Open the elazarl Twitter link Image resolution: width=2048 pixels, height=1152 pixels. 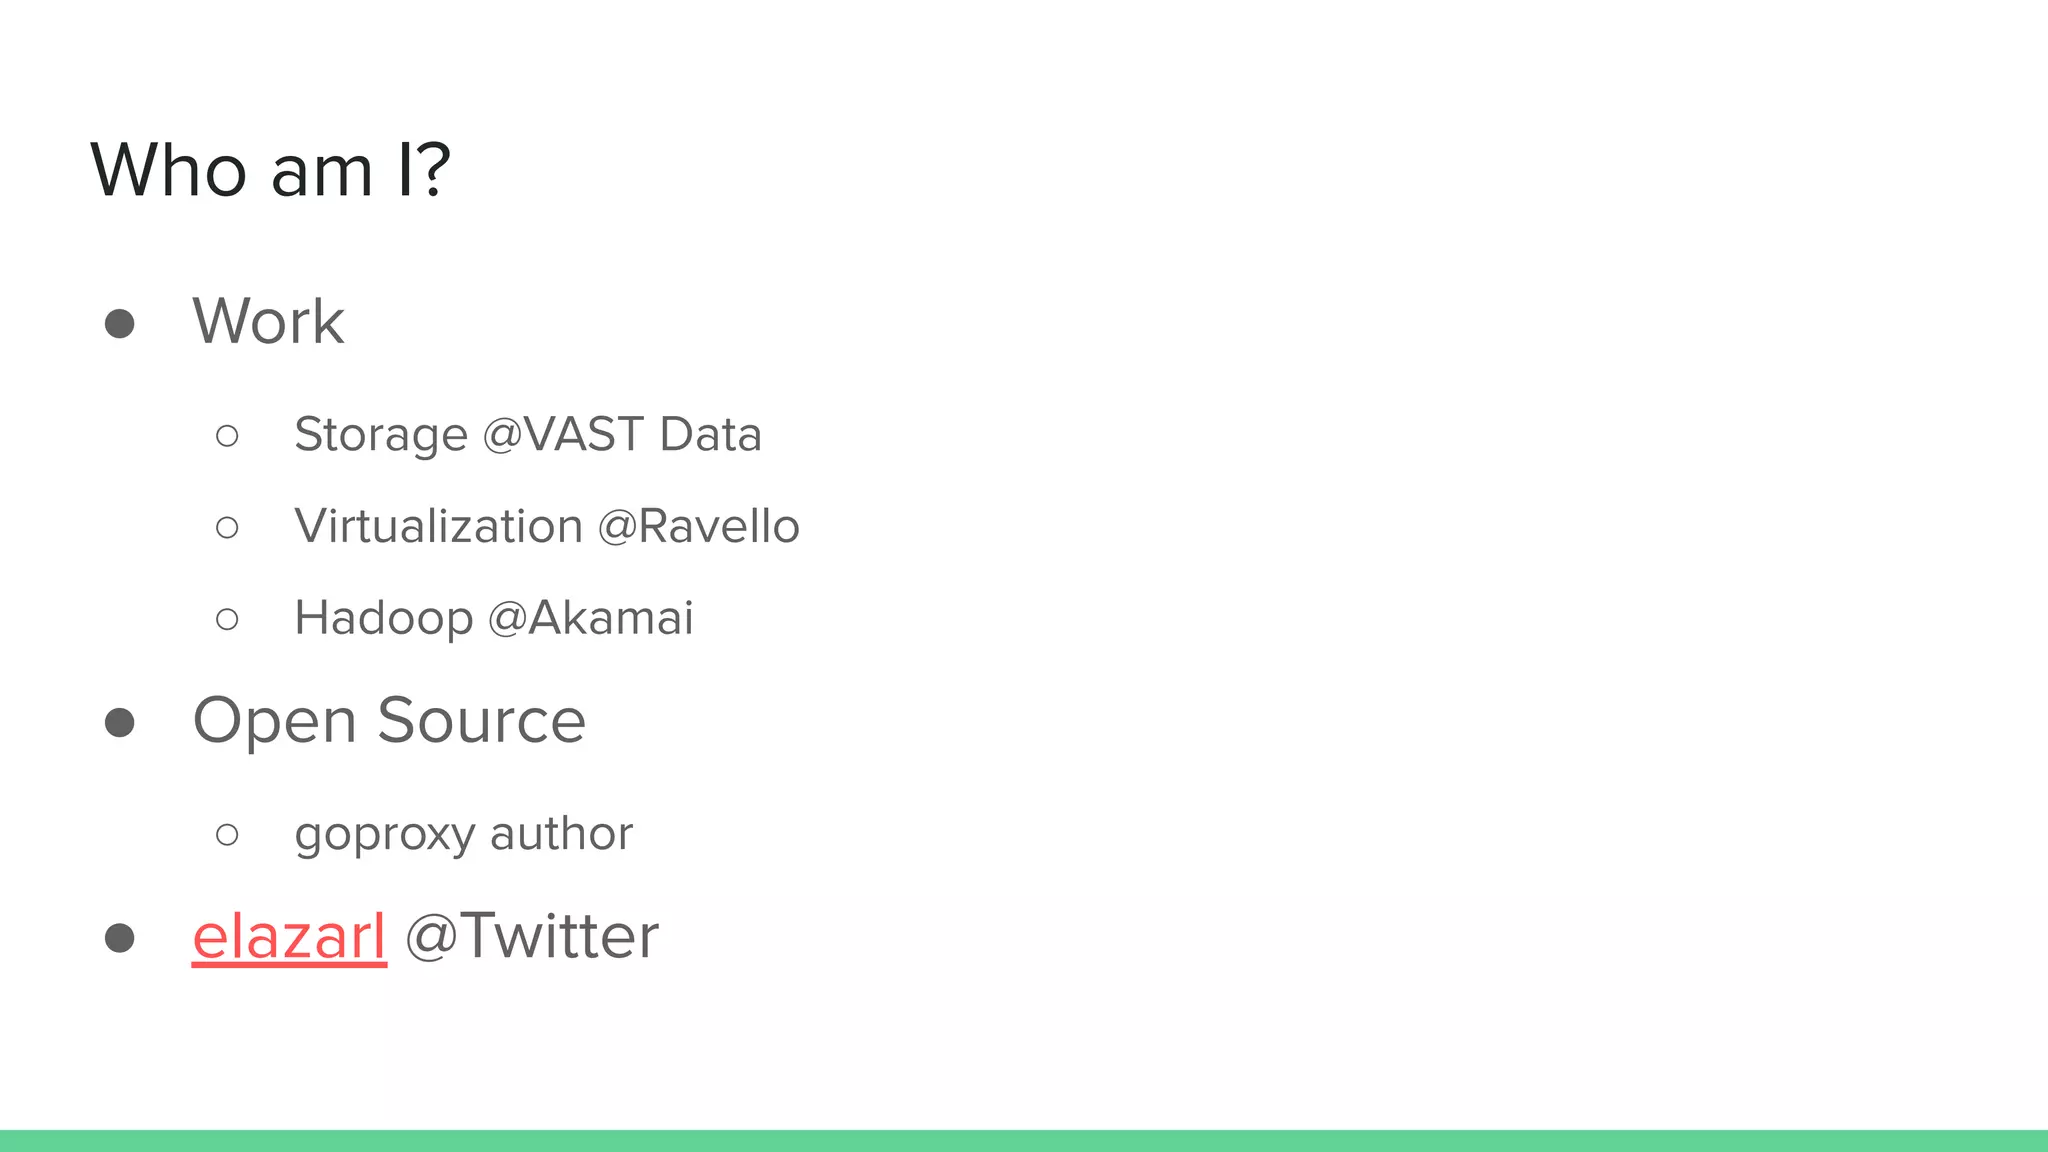point(289,937)
